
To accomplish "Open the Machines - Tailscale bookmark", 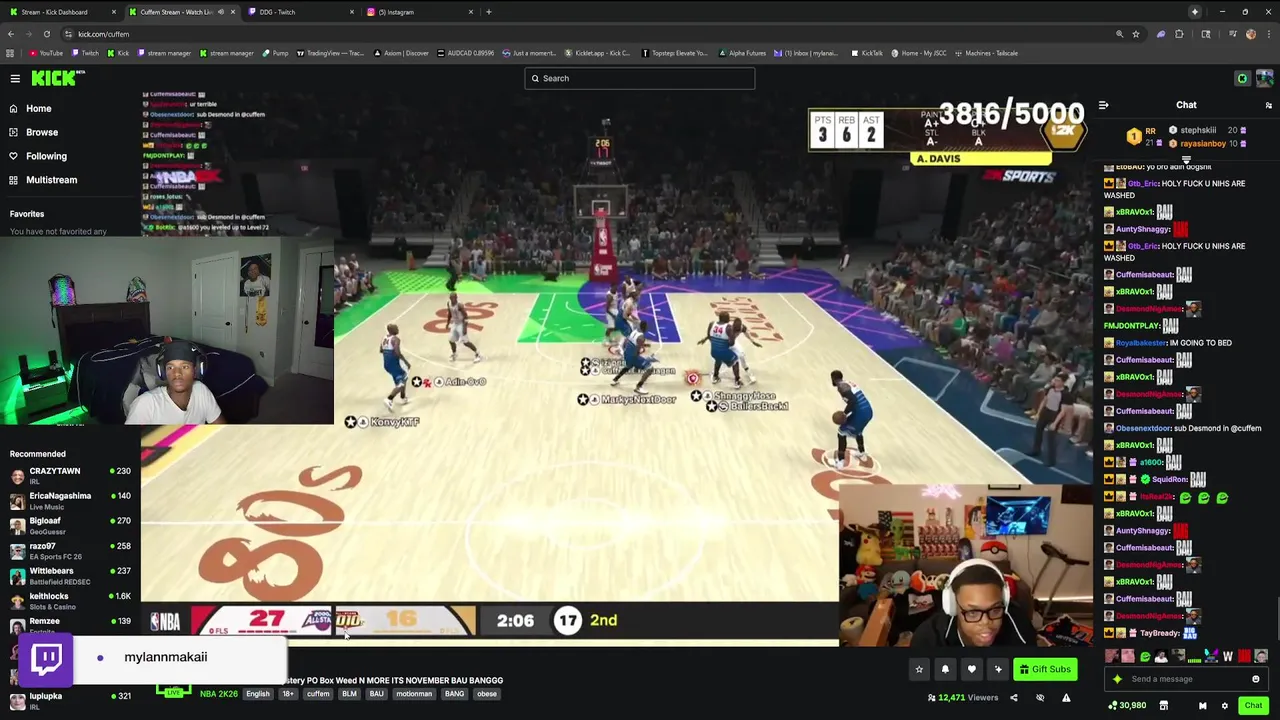I will coord(985,53).
